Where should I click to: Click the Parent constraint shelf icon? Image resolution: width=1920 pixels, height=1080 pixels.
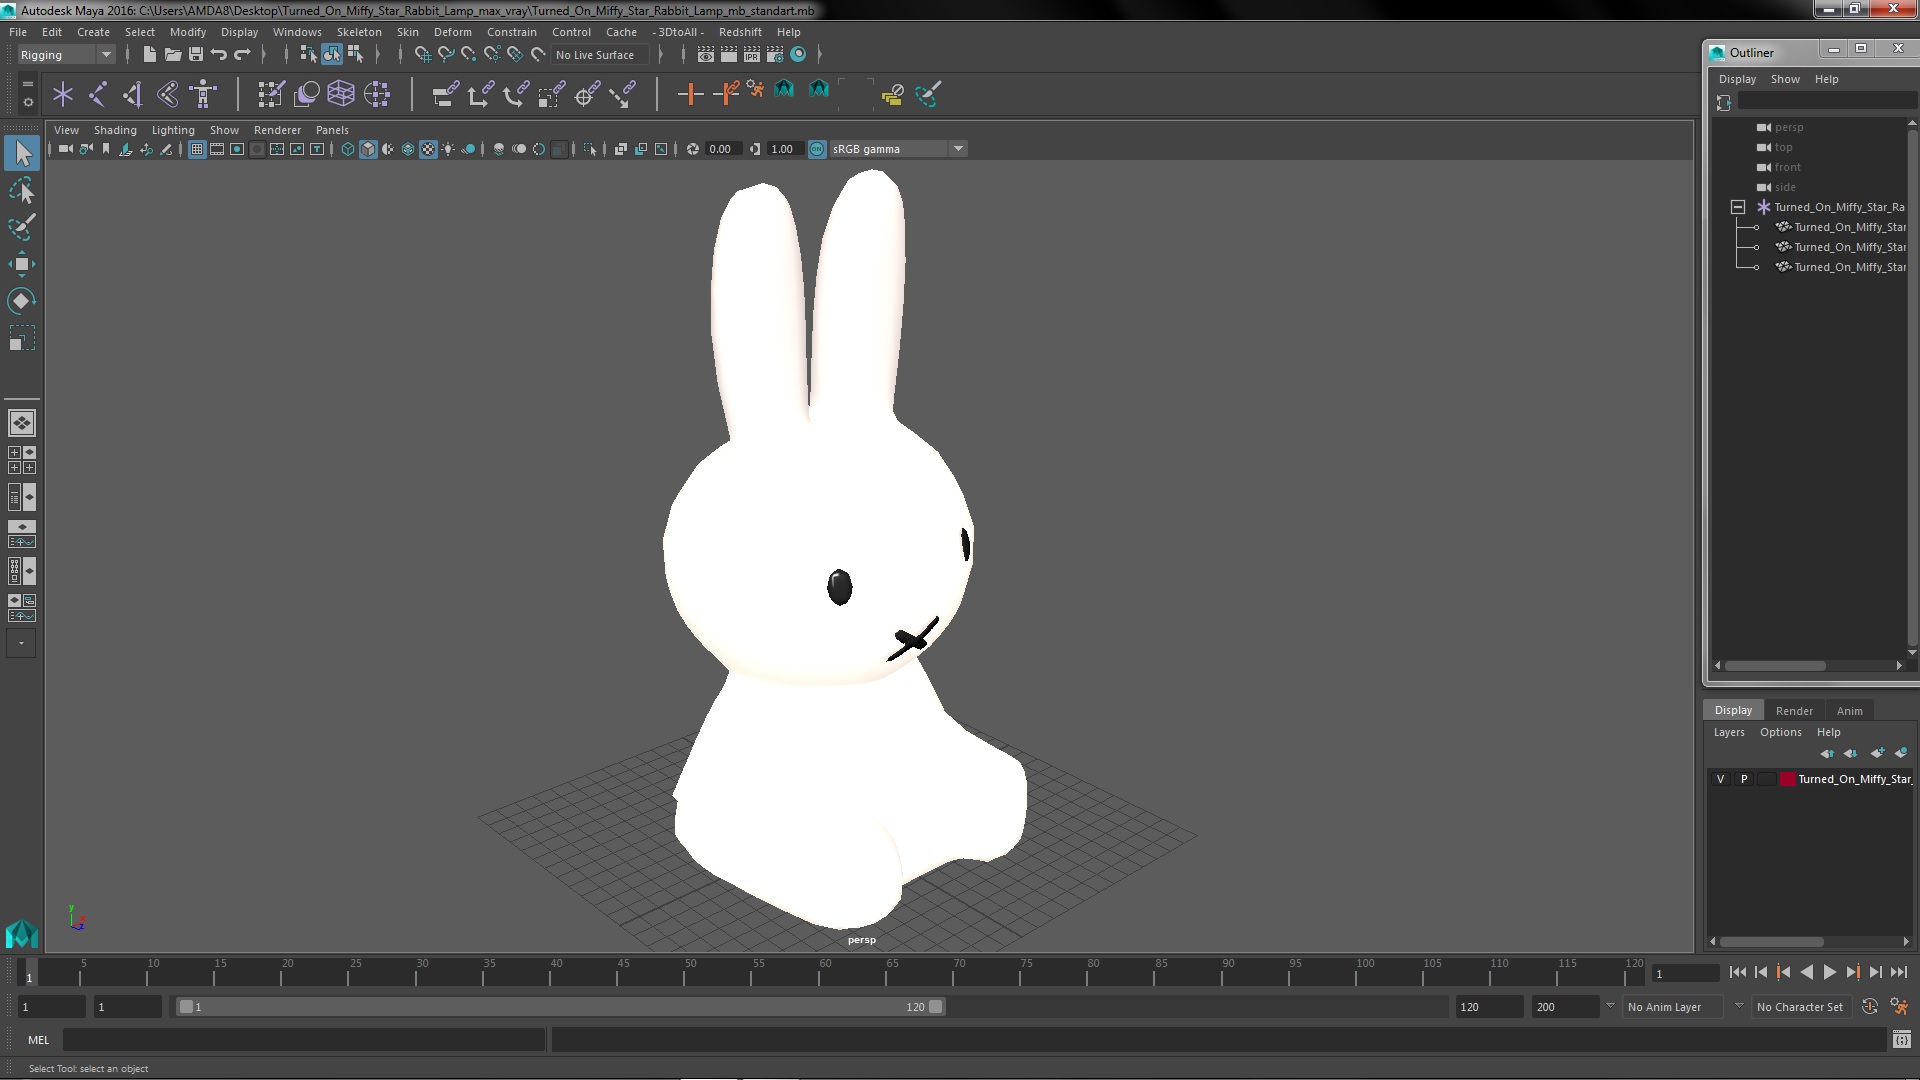coord(445,94)
